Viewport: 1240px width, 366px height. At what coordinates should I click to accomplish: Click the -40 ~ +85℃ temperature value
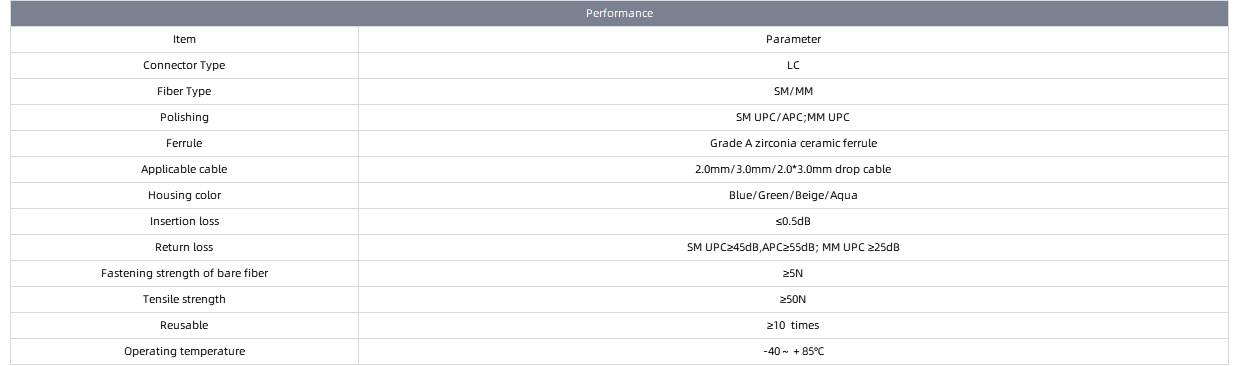[793, 351]
